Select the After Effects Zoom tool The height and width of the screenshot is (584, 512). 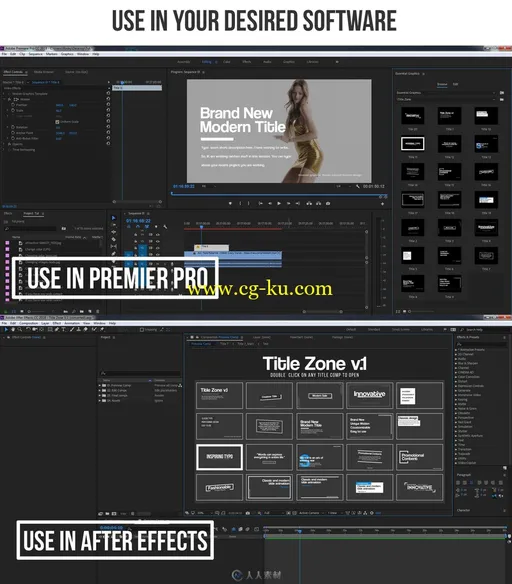click(20, 330)
